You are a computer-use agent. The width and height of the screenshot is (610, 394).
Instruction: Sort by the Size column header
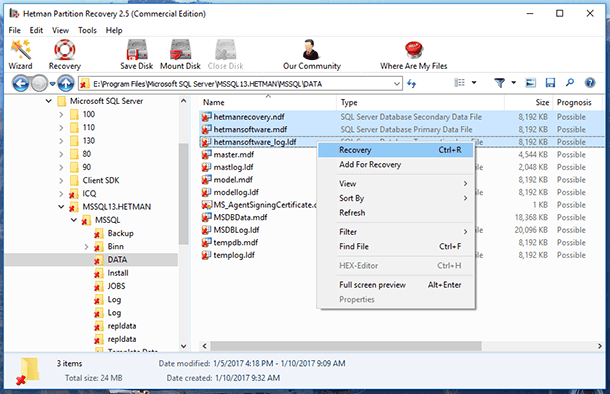(529, 103)
